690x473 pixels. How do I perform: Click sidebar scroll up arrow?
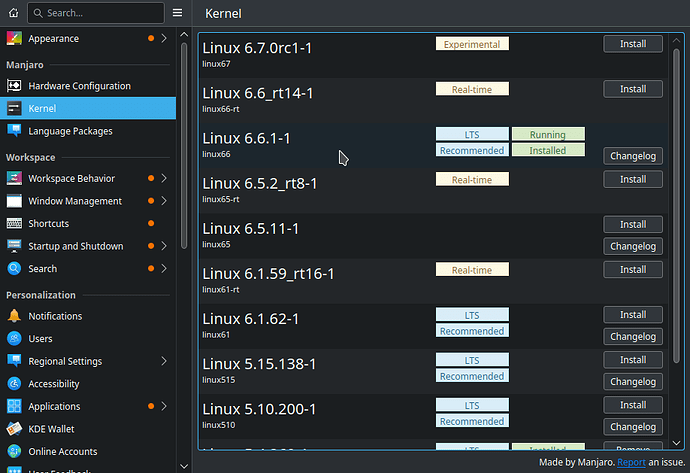tap(184, 35)
